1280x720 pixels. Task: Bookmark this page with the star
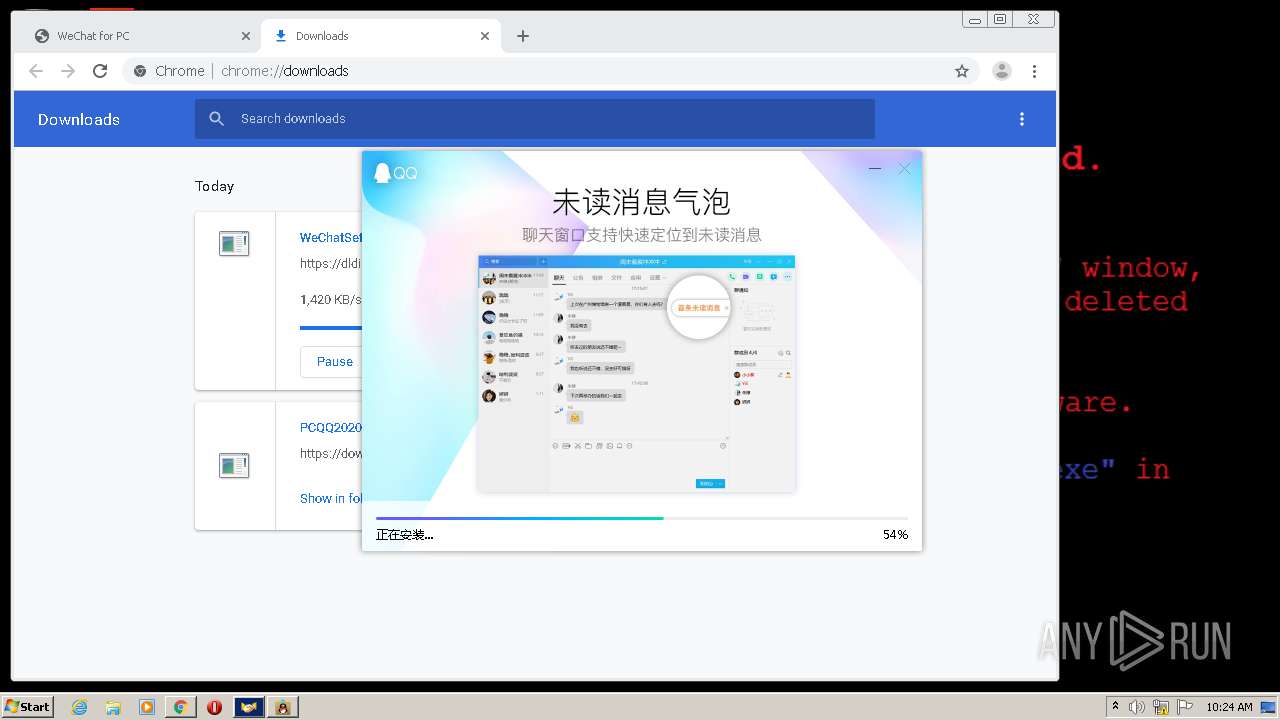point(962,71)
